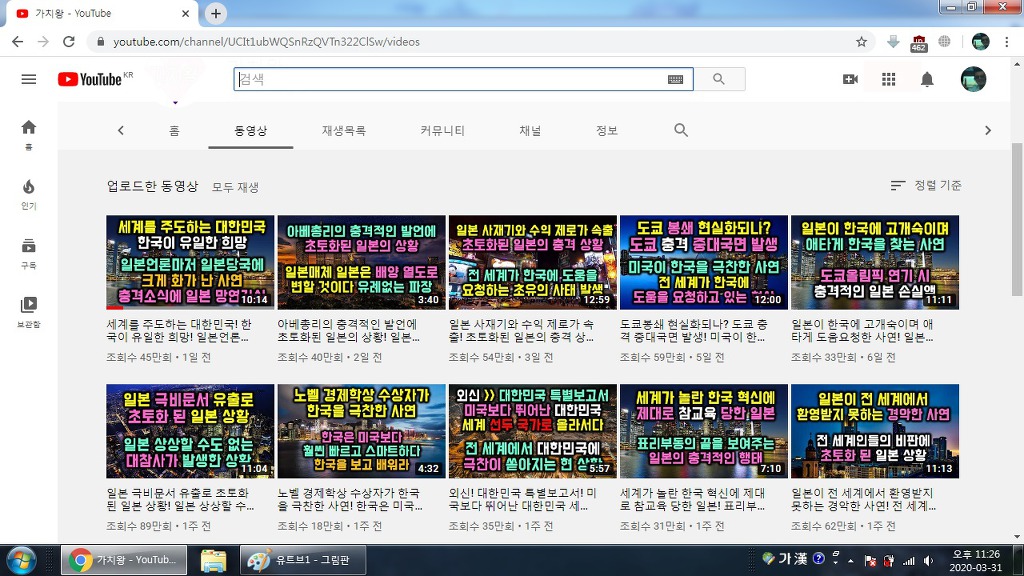Click the create video camera icon
The width and height of the screenshot is (1024, 576).
tap(850, 80)
